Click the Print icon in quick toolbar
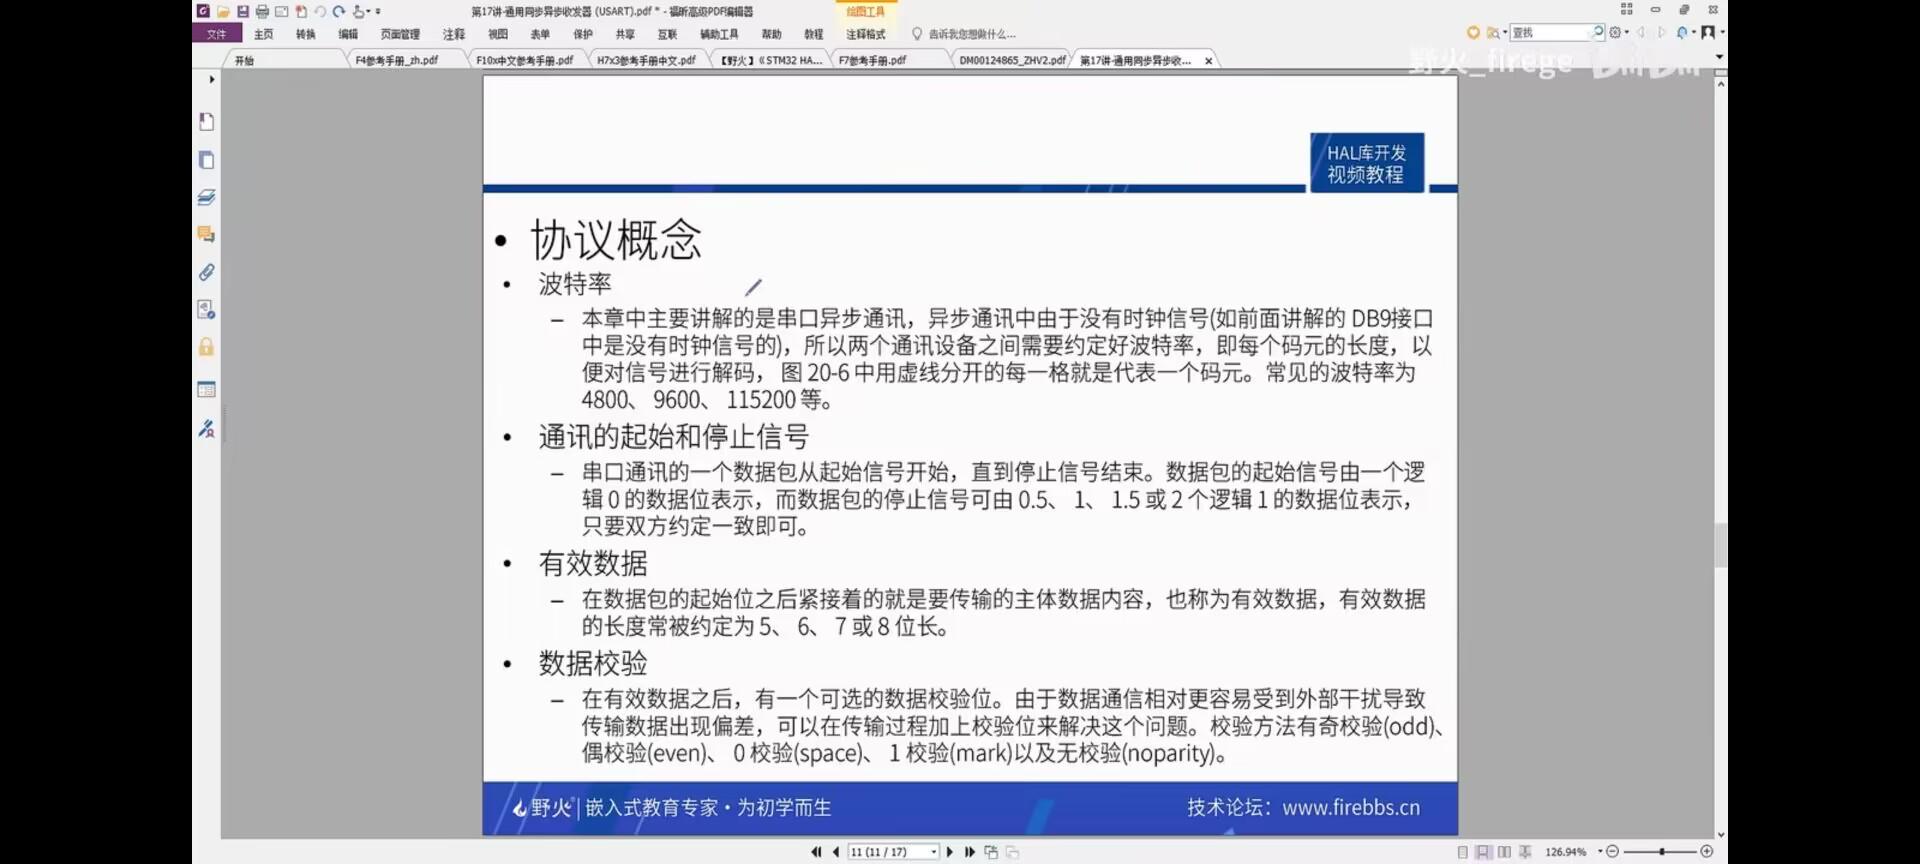Screen dimensions: 1920x864 [262, 11]
